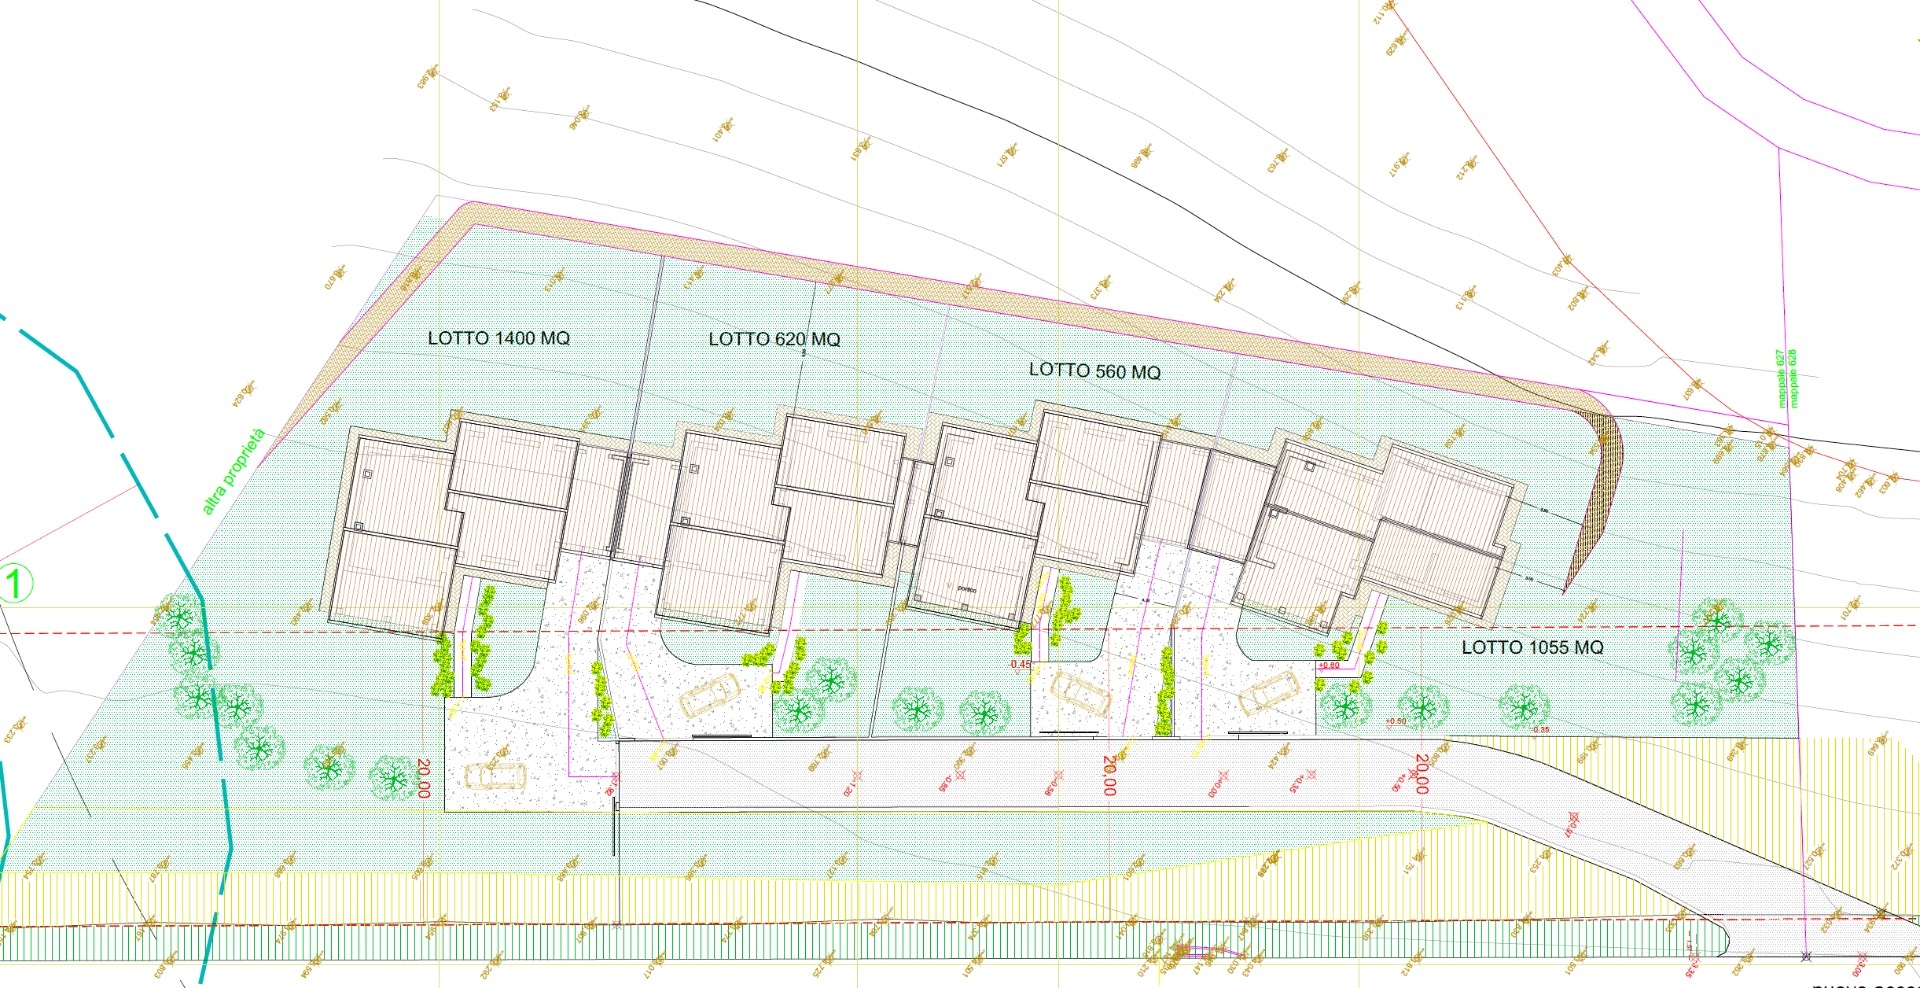This screenshot has height=988, width=1920.
Task: Select the red -0.45 elevation mark
Action: click(1019, 664)
